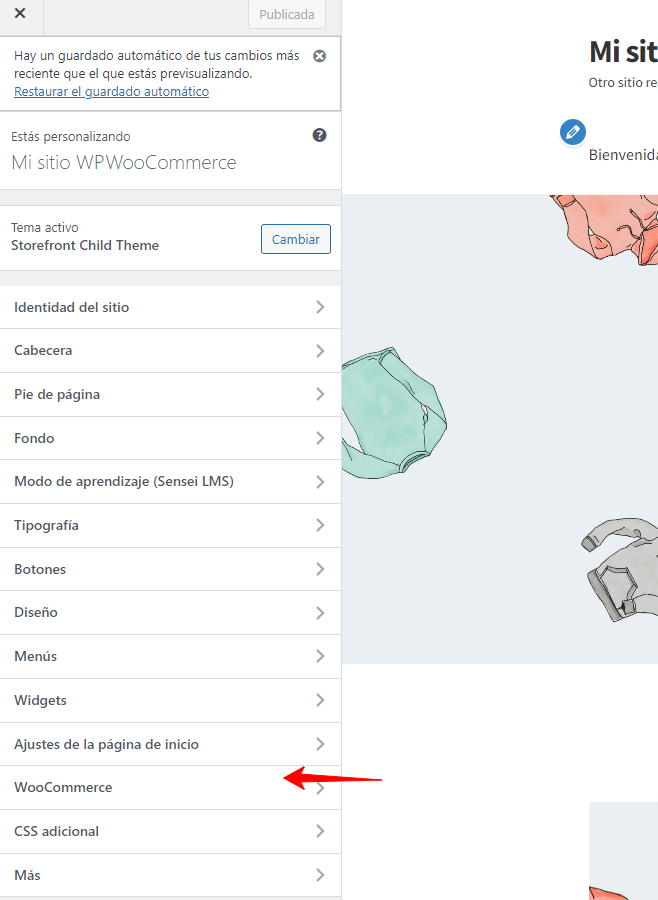Expand Widgets using its chevron
The image size is (658, 900).
click(320, 700)
